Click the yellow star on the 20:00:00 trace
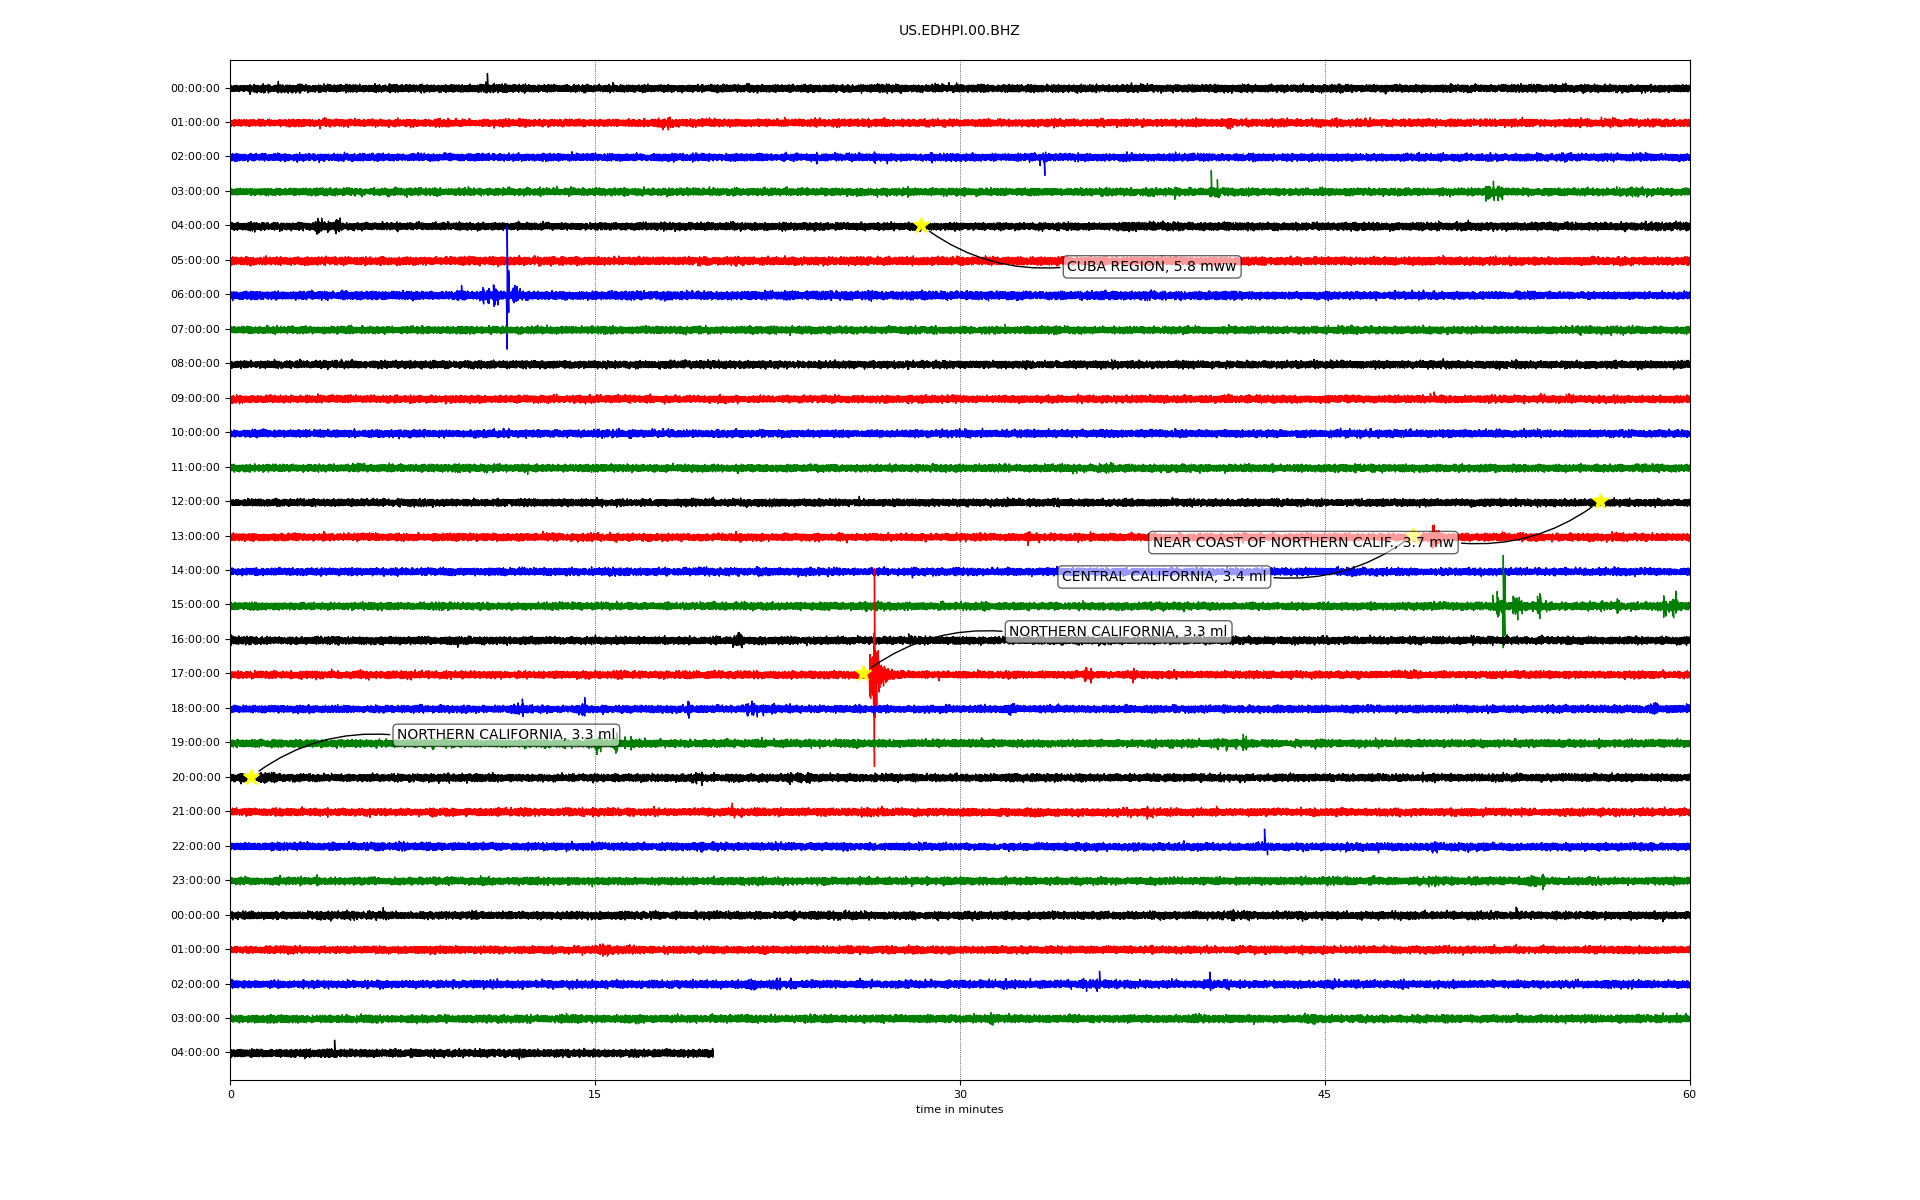The width and height of the screenshot is (1920, 1200). [251, 777]
